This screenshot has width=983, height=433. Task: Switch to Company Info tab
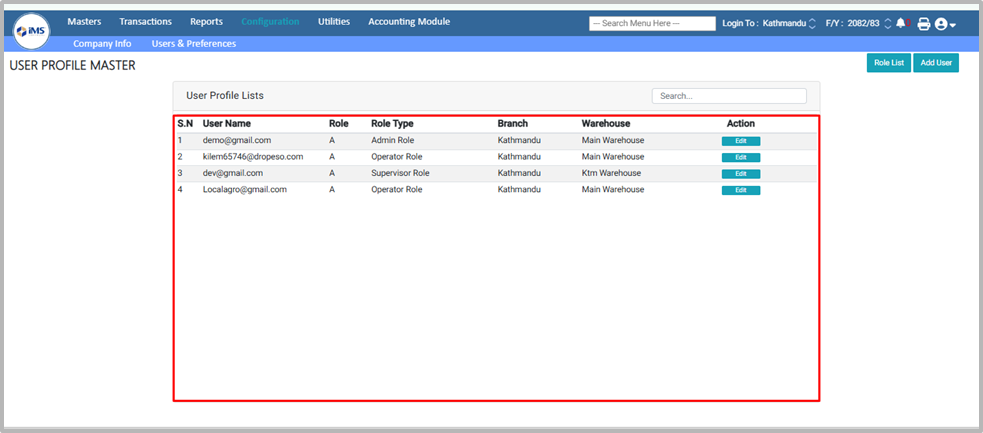[102, 44]
